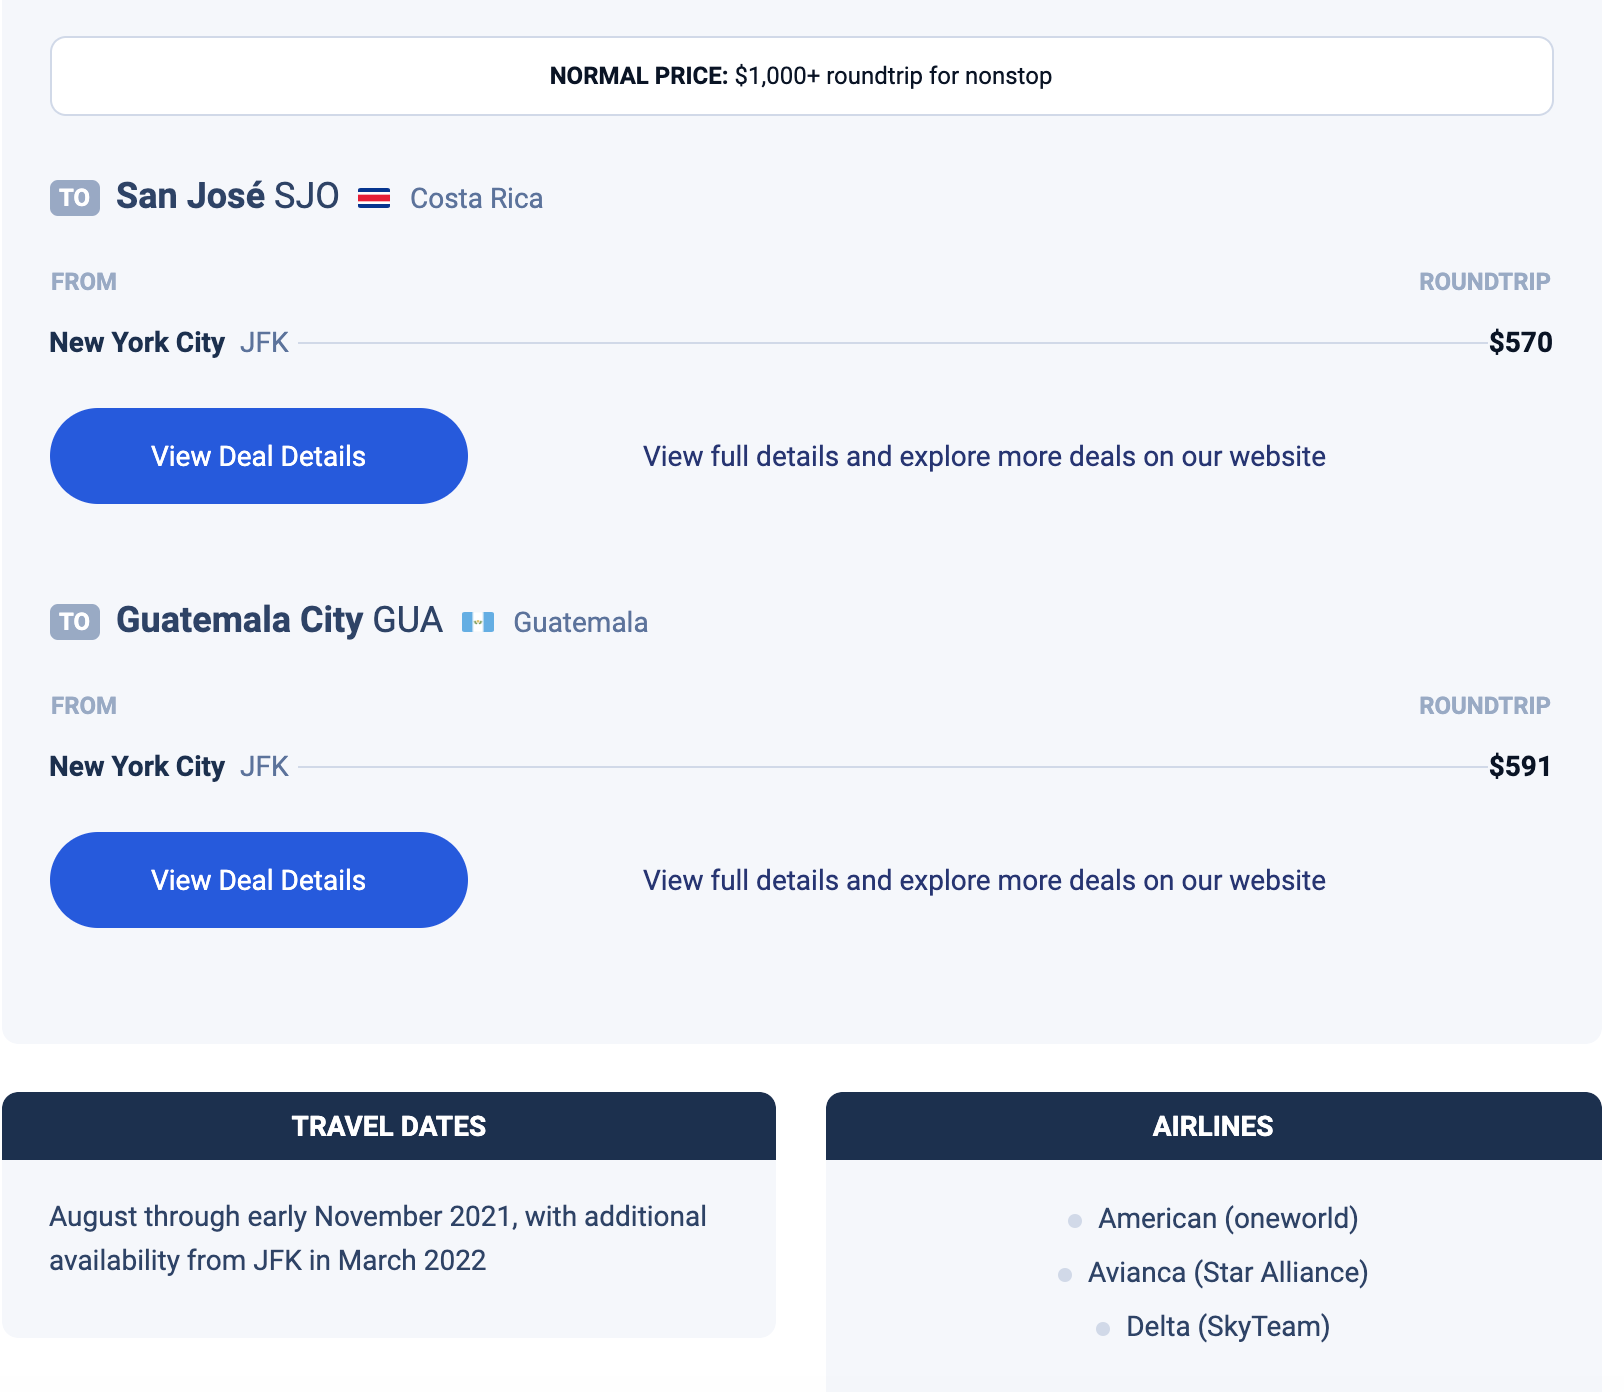The height and width of the screenshot is (1392, 1624).
Task: Click Delta (SkyTeam) list item
Action: click(1228, 1326)
